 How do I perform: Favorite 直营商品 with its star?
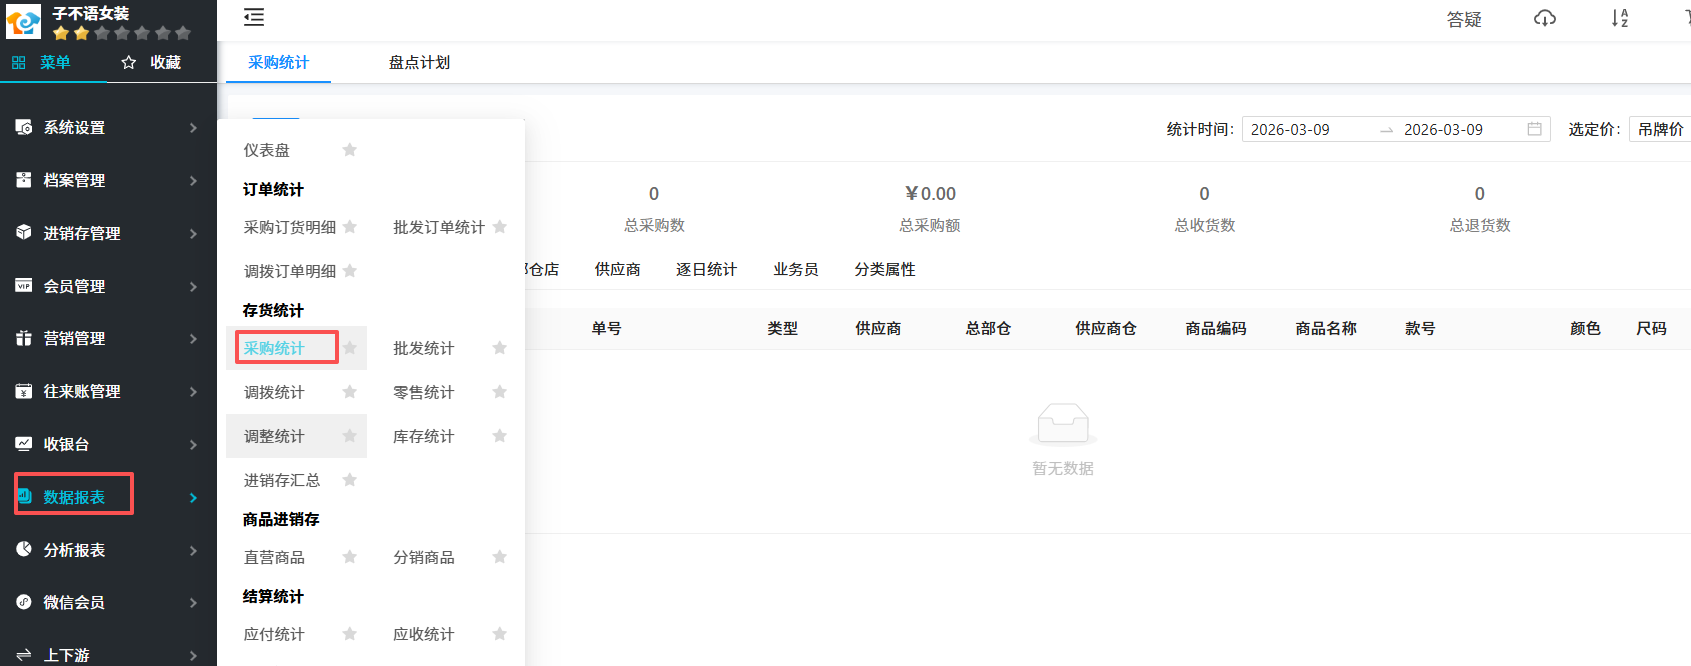coord(350,557)
